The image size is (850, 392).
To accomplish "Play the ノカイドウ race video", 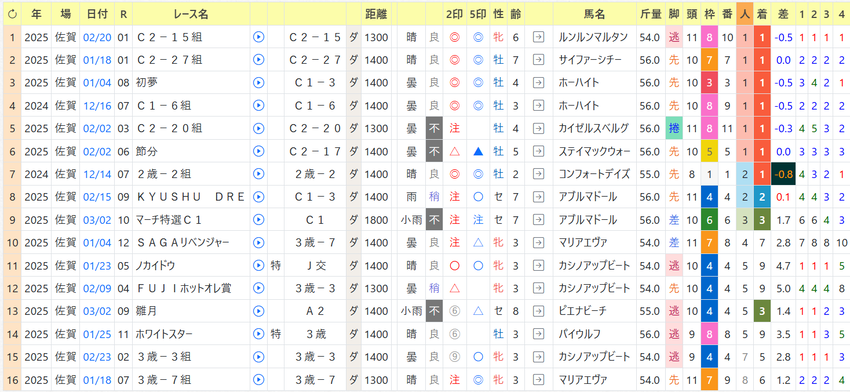I will click(259, 266).
